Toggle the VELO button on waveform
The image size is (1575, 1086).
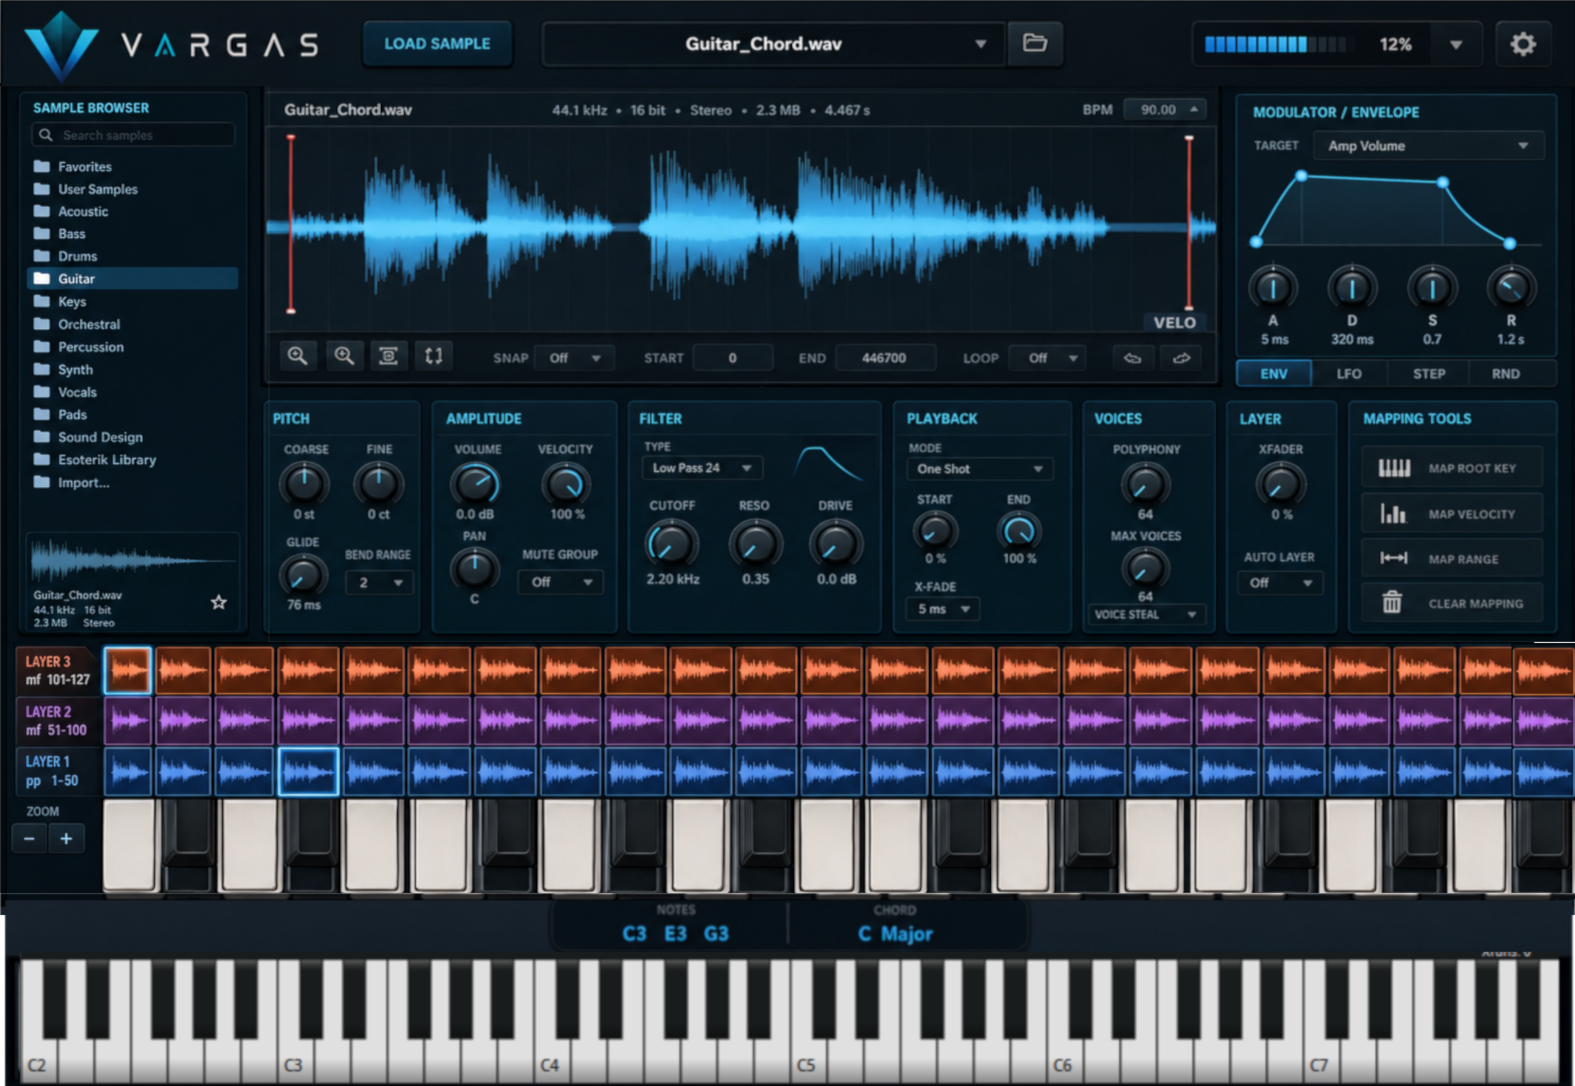click(1174, 322)
